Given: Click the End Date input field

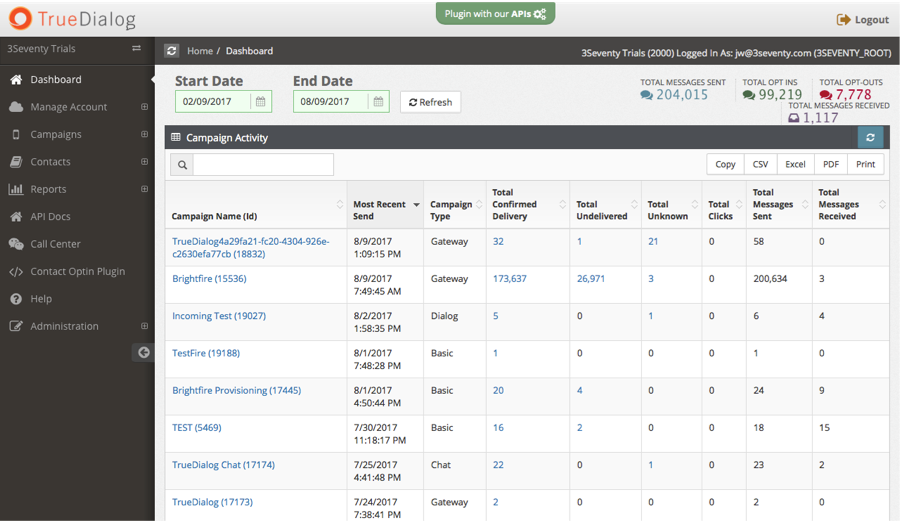Looking at the screenshot, I should click(x=331, y=102).
